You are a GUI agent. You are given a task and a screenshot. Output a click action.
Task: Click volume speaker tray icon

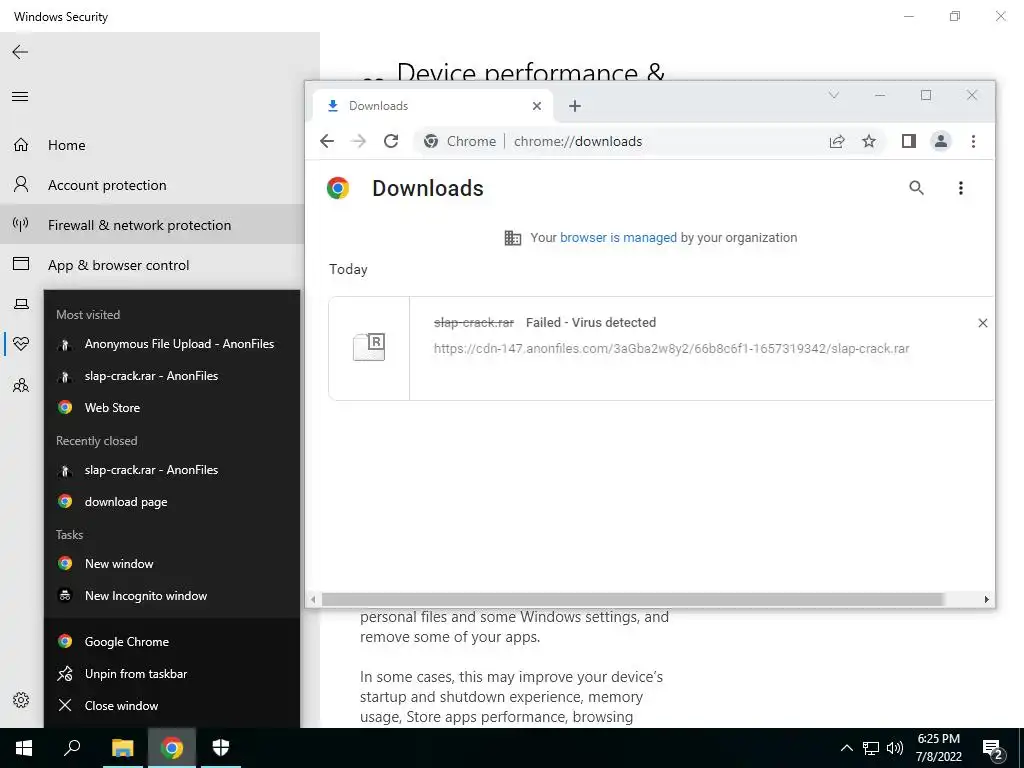(895, 748)
